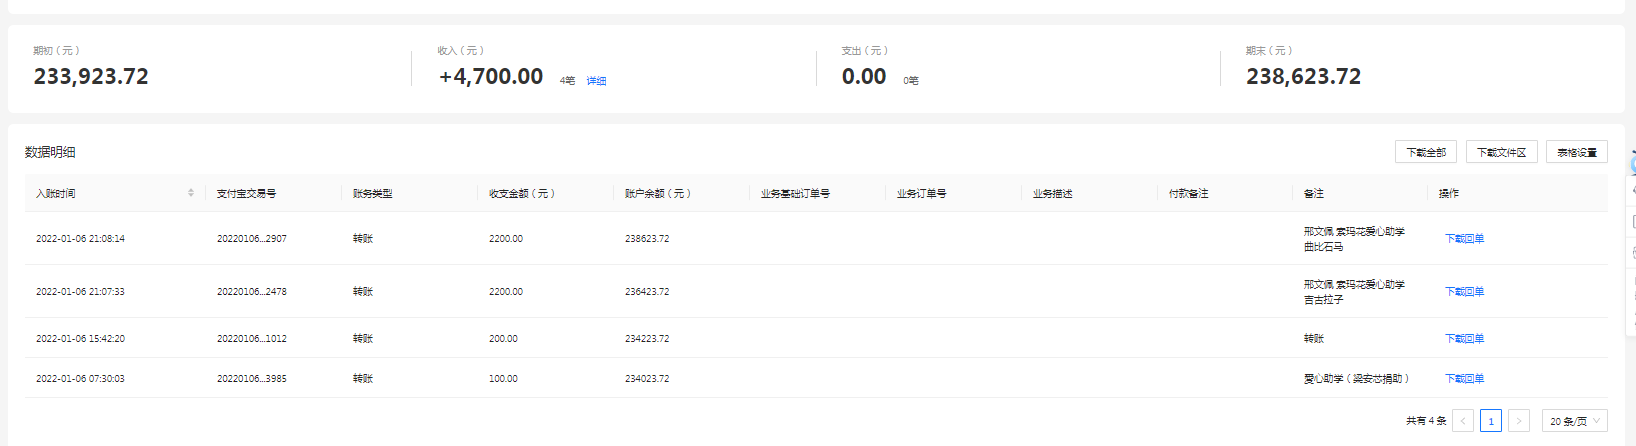Click the closing balance 238,623.72
Viewport: 1636px width, 446px height.
pyautogui.click(x=1303, y=76)
